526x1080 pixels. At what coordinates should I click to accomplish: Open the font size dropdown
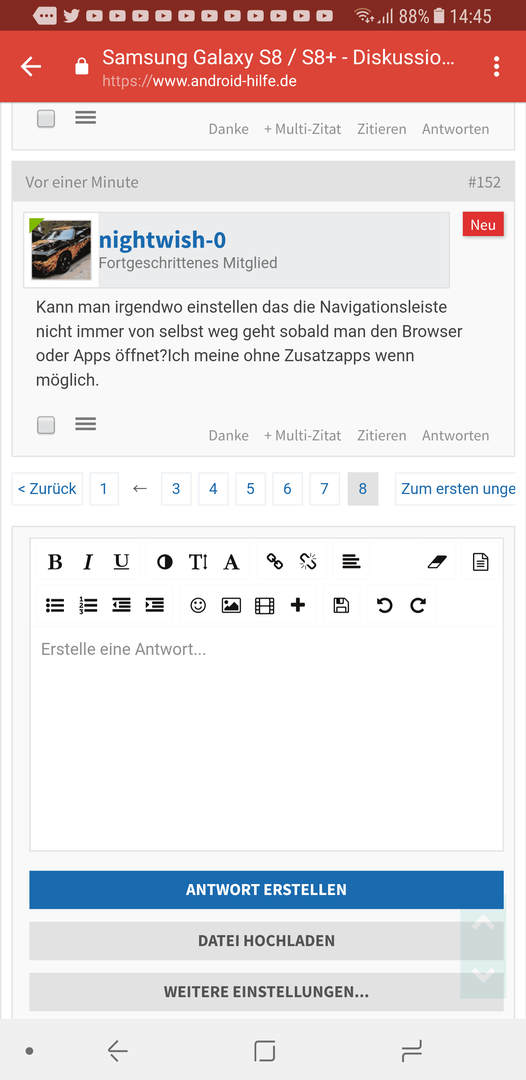tap(198, 562)
